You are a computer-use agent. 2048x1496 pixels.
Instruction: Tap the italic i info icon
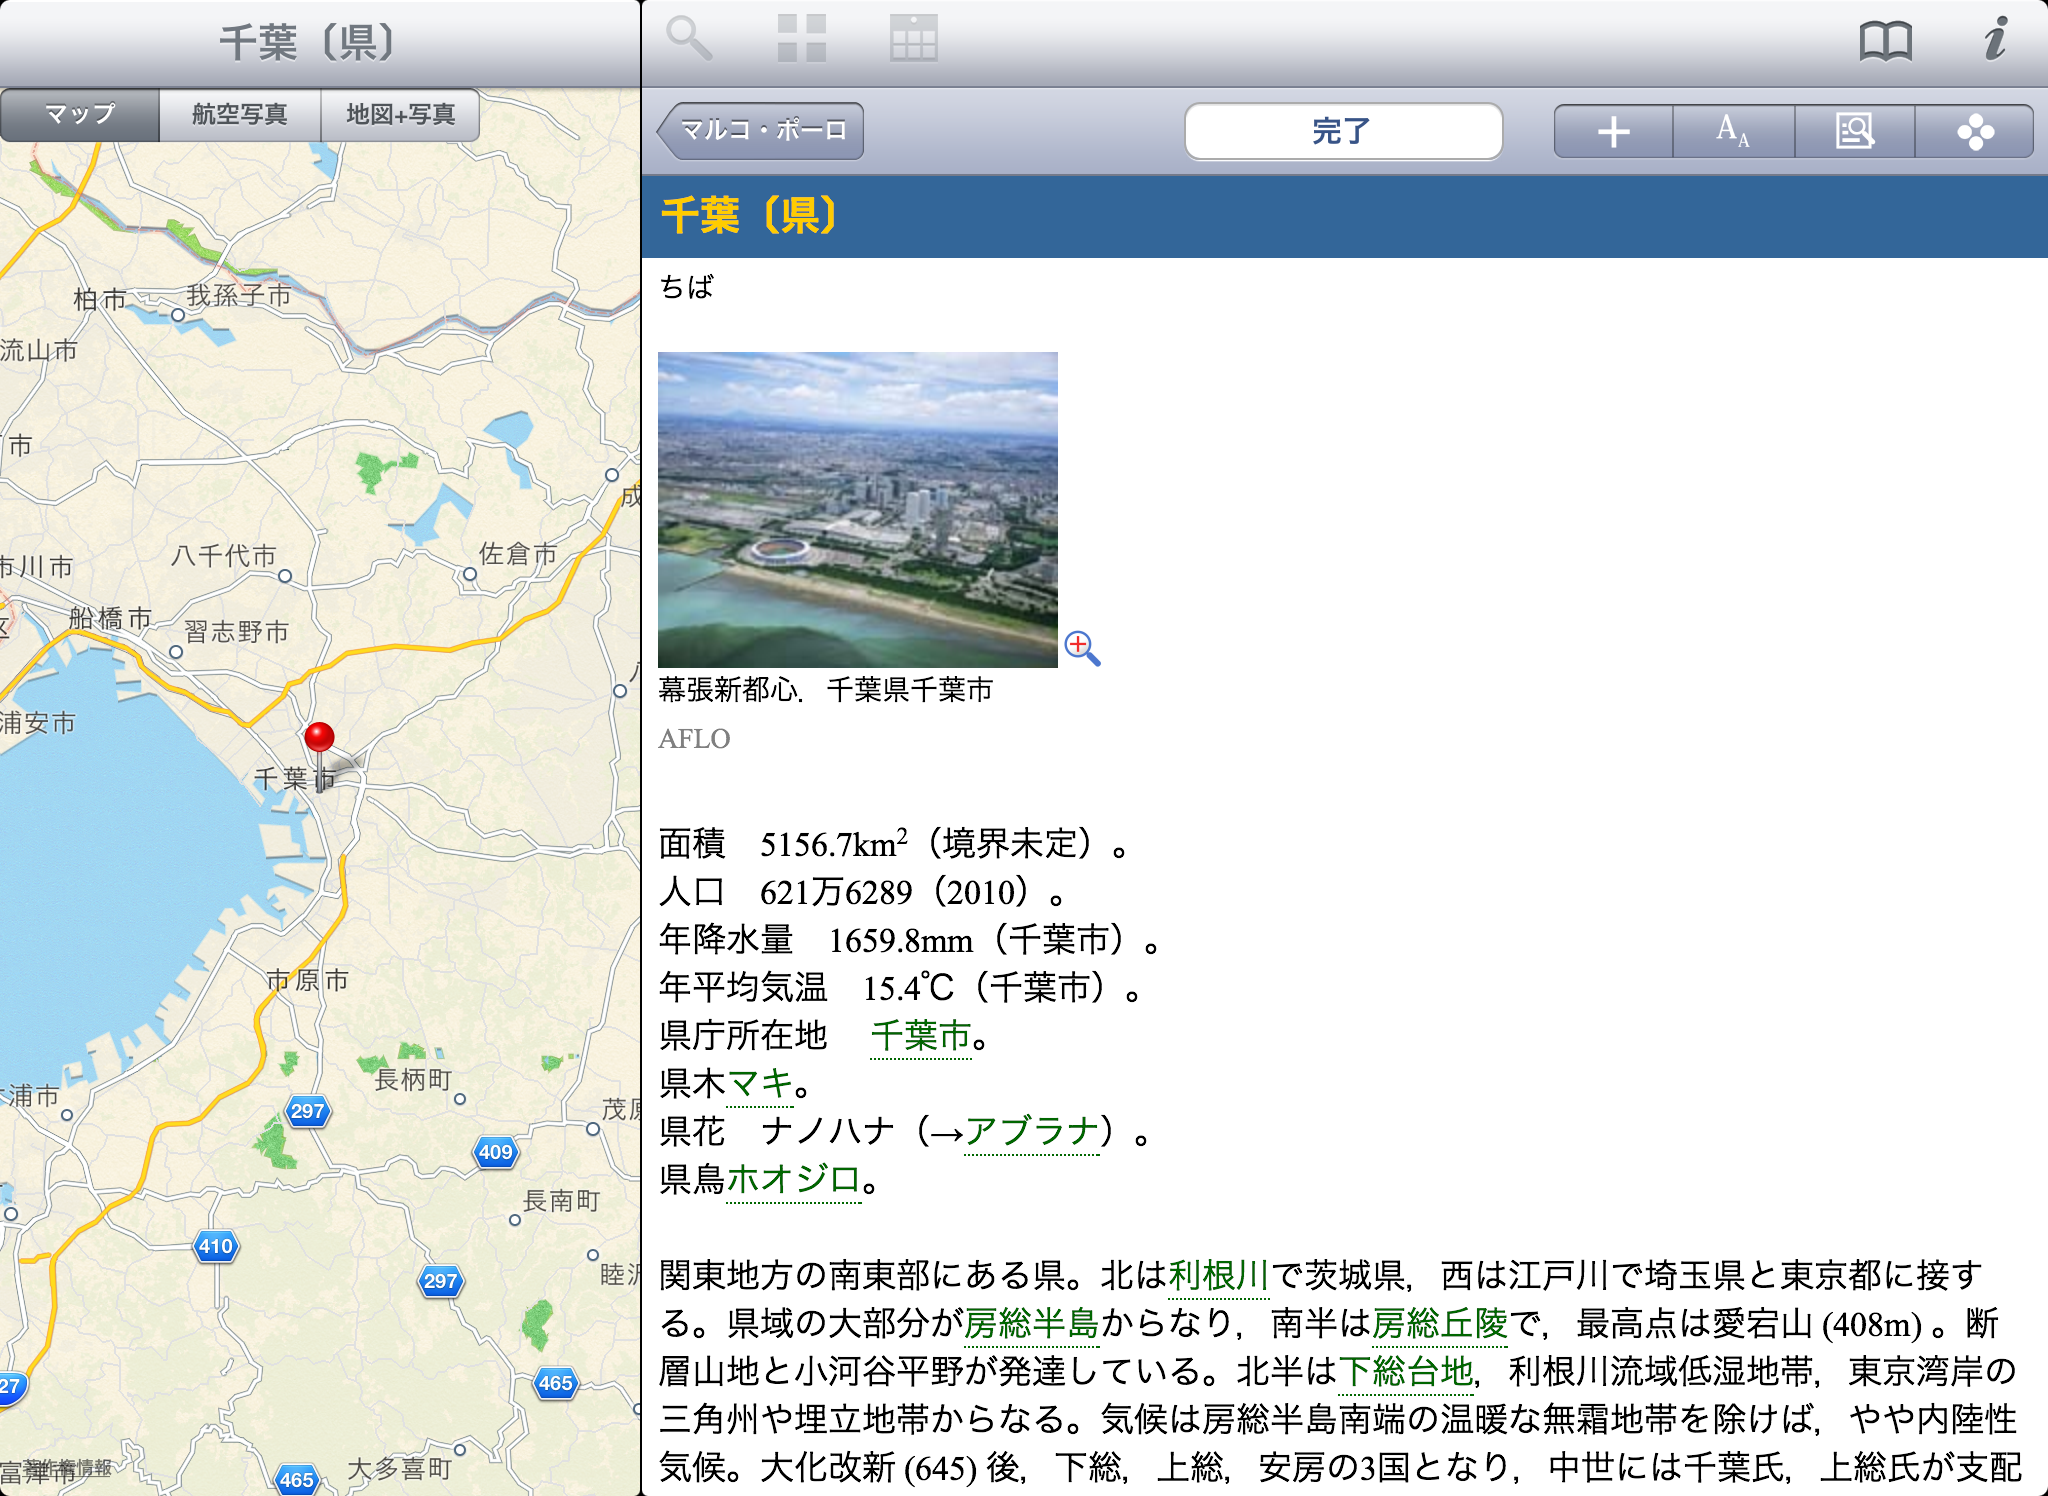click(x=1995, y=39)
